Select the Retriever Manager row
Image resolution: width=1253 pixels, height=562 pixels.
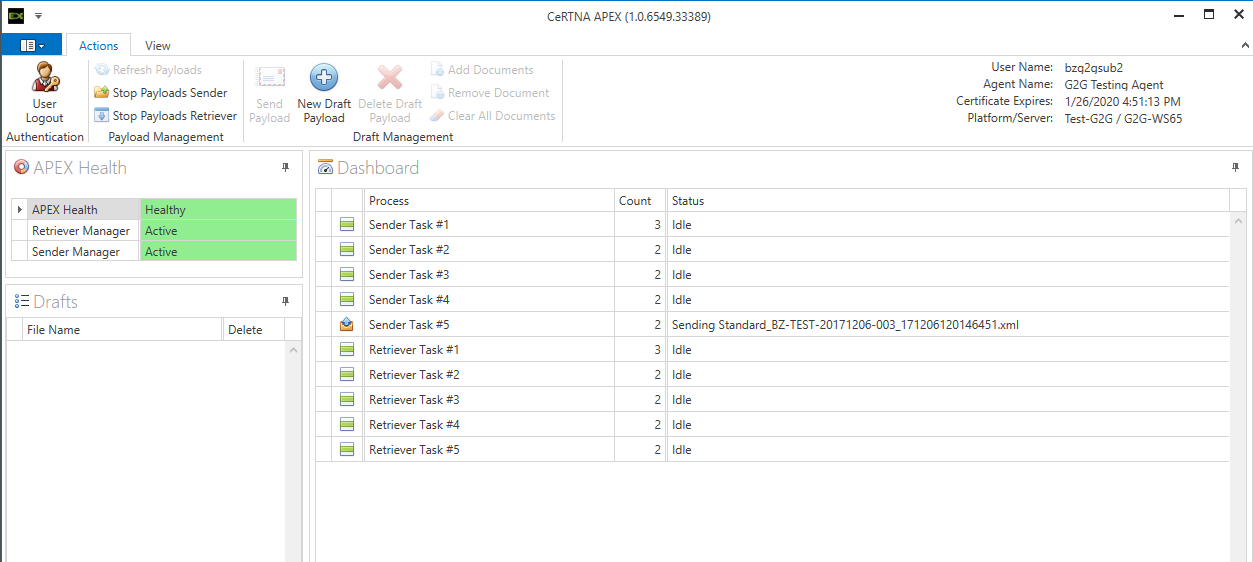pos(81,231)
